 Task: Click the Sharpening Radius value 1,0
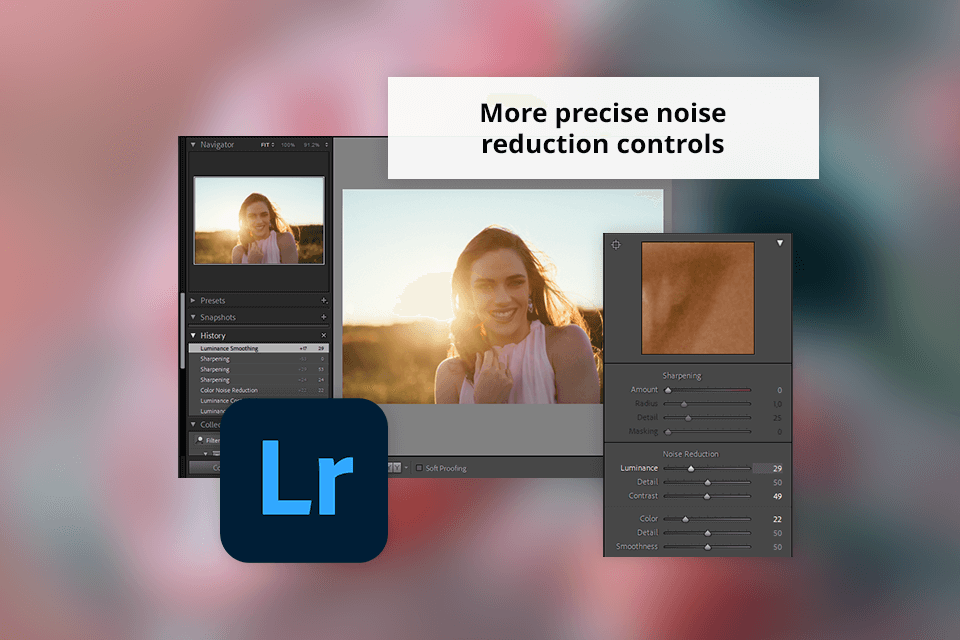[x=777, y=404]
